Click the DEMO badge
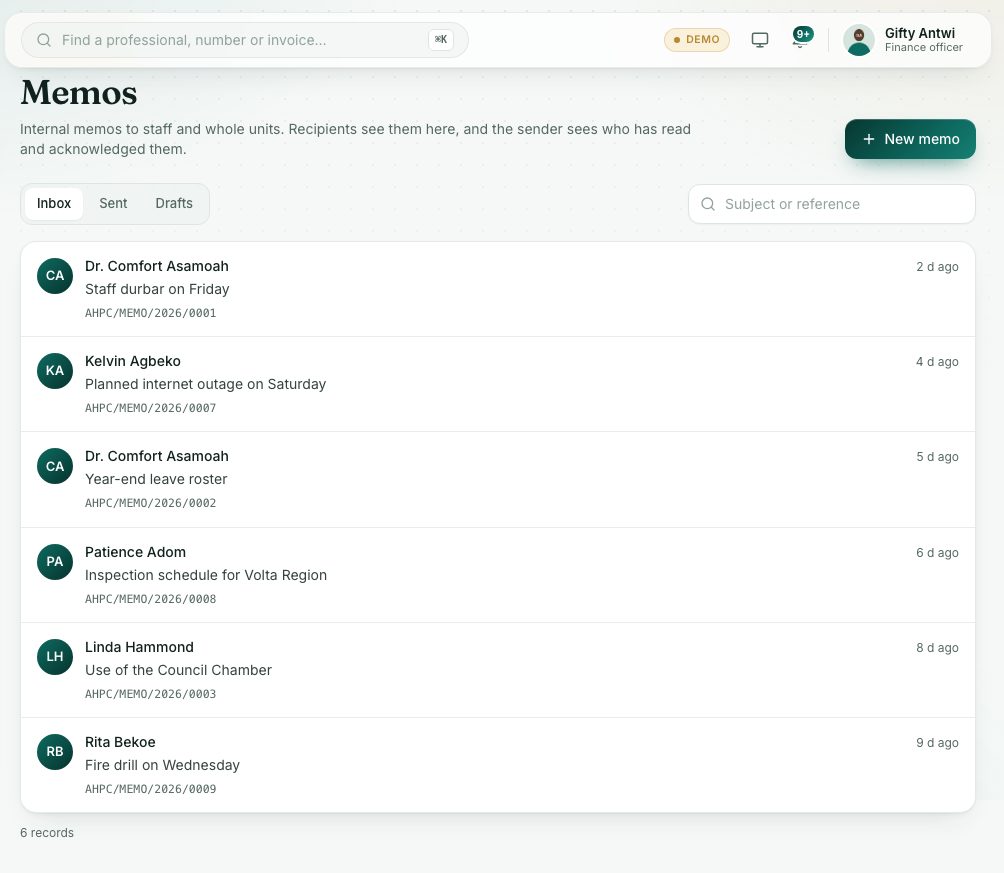1004x873 pixels. [x=697, y=40]
